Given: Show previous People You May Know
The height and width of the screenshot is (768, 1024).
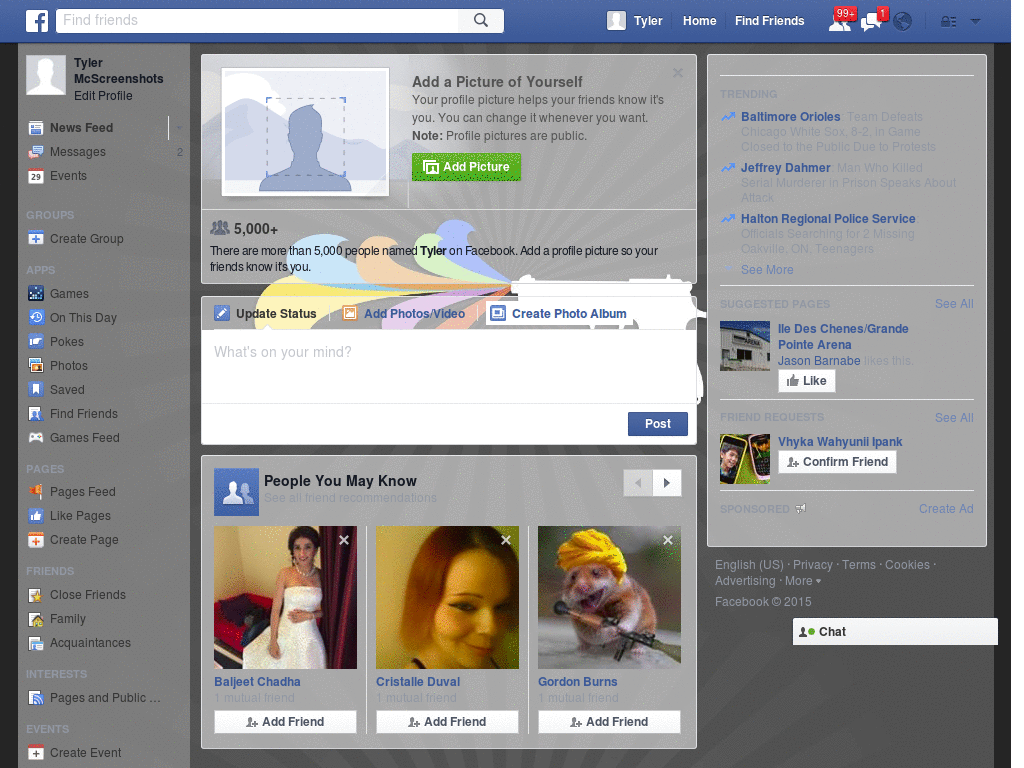Looking at the screenshot, I should pyautogui.click(x=638, y=483).
